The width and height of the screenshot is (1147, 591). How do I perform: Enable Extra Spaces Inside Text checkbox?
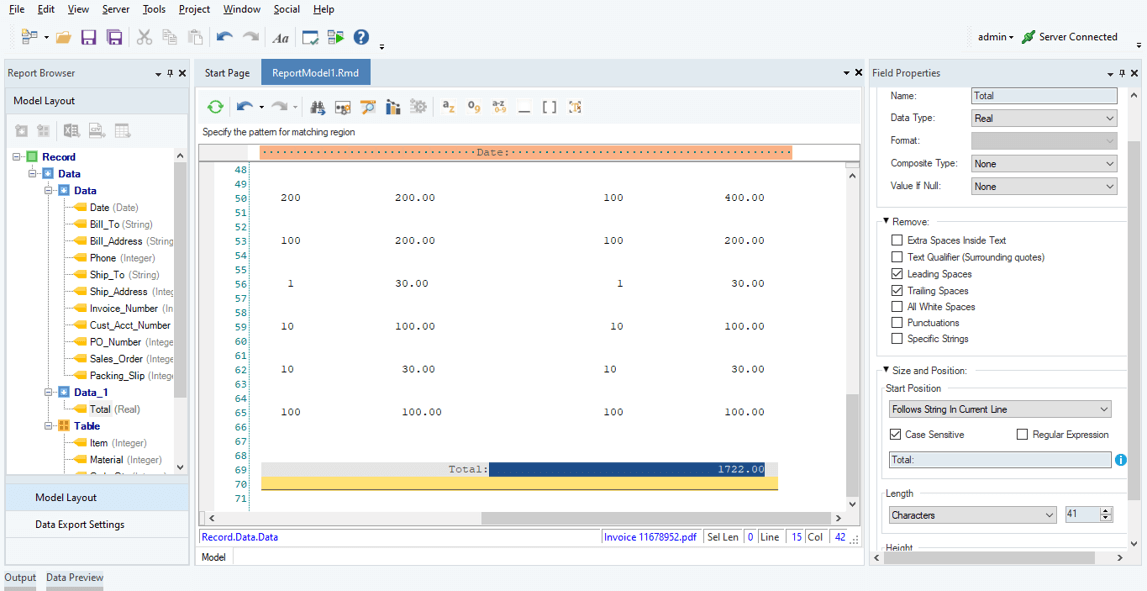pyautogui.click(x=897, y=240)
